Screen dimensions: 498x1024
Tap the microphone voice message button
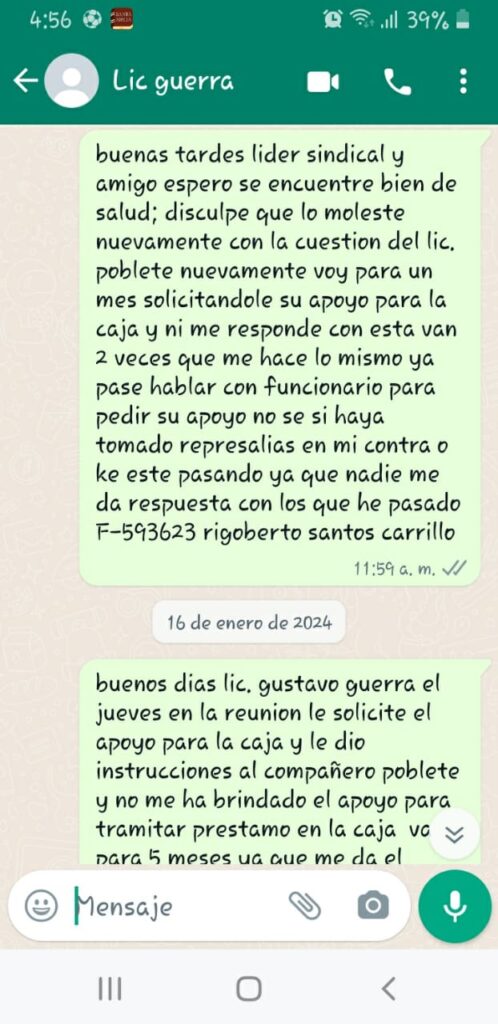coord(454,906)
